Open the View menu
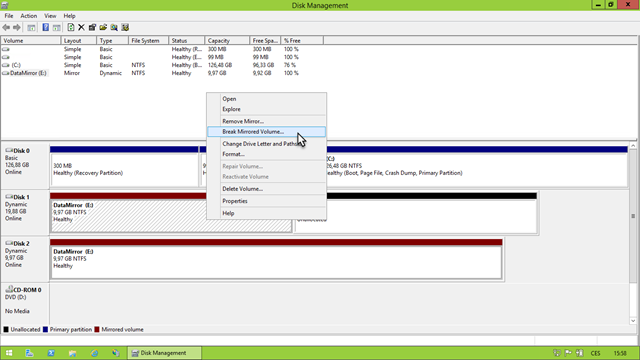 coord(50,16)
